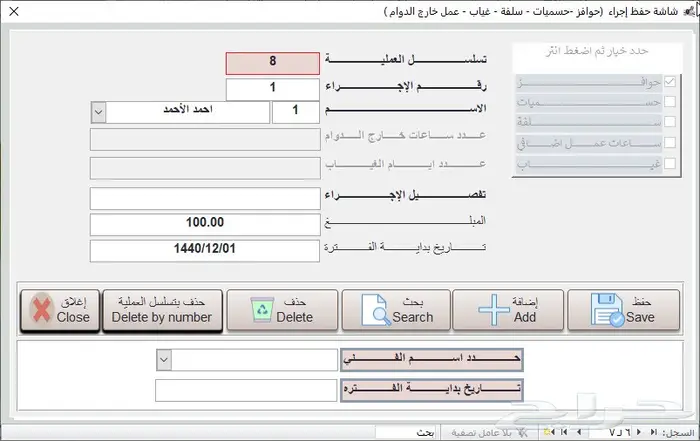700x441 pixels.
Task: Click the تسلسل العملية field showing 8
Action: click(x=273, y=63)
